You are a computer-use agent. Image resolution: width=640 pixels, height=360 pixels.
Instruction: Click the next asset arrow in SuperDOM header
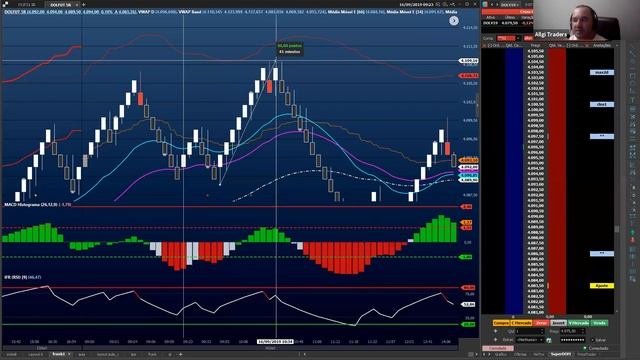coord(497,4)
